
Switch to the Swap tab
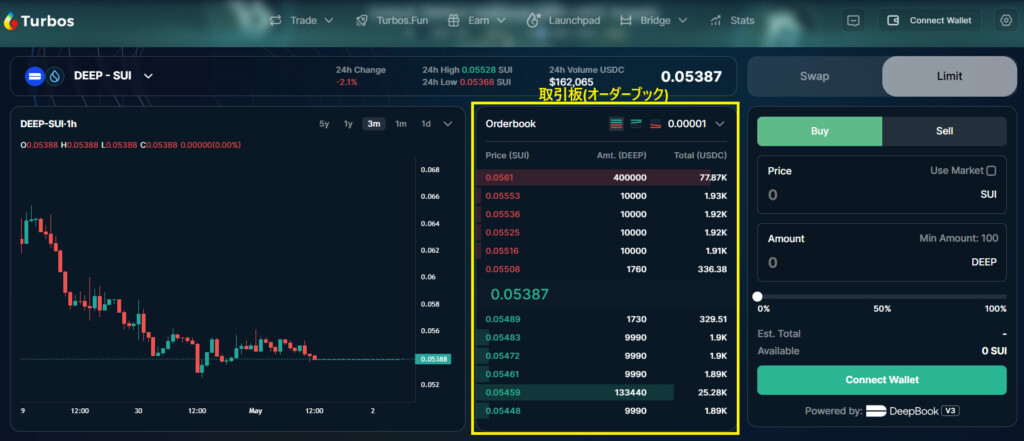tap(814, 76)
